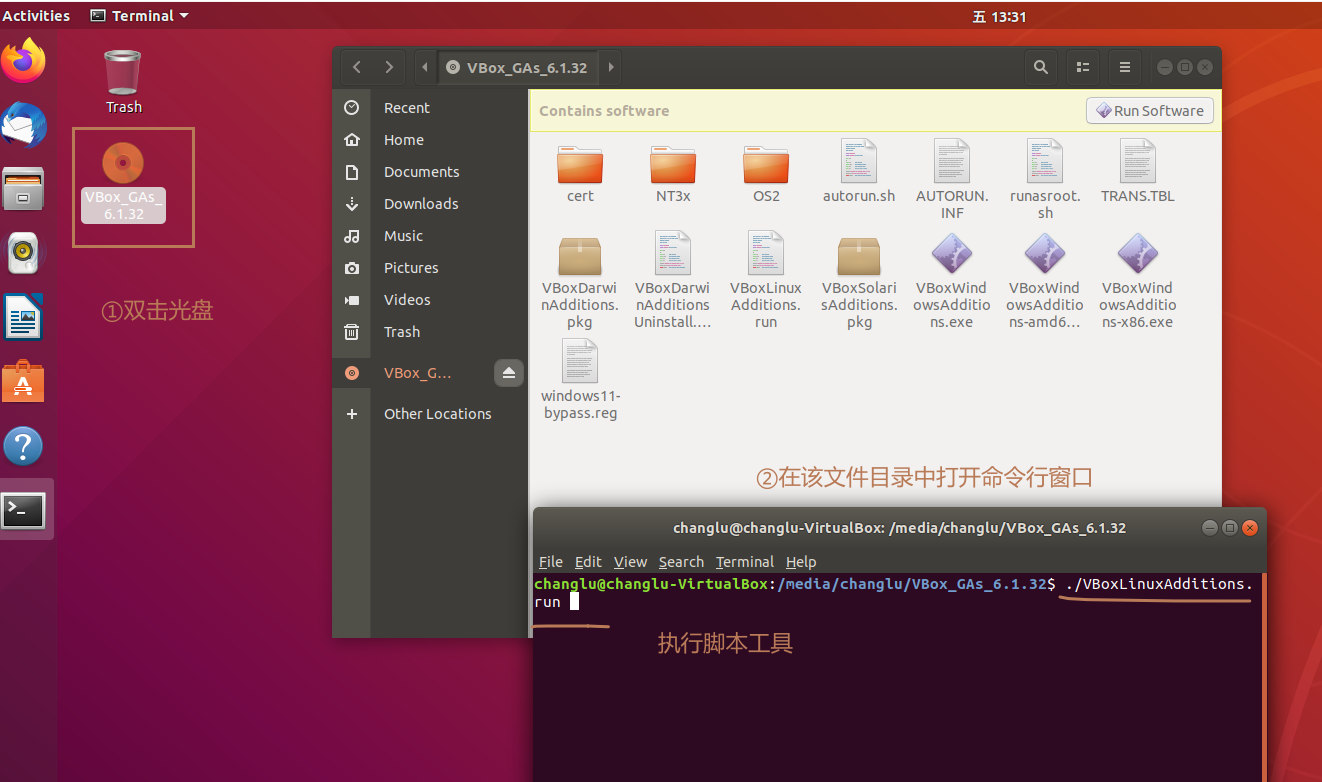Select the Terminal icon in dock
The width and height of the screenshot is (1322, 782).
click(x=23, y=510)
